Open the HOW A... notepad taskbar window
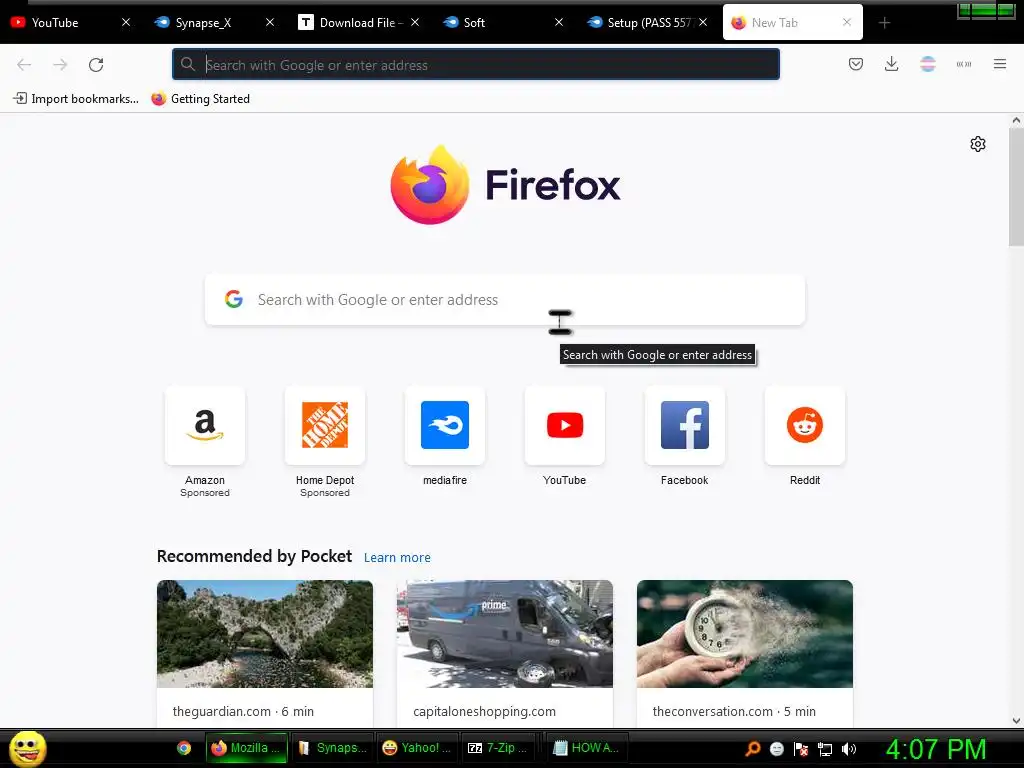The width and height of the screenshot is (1024, 768). point(586,748)
